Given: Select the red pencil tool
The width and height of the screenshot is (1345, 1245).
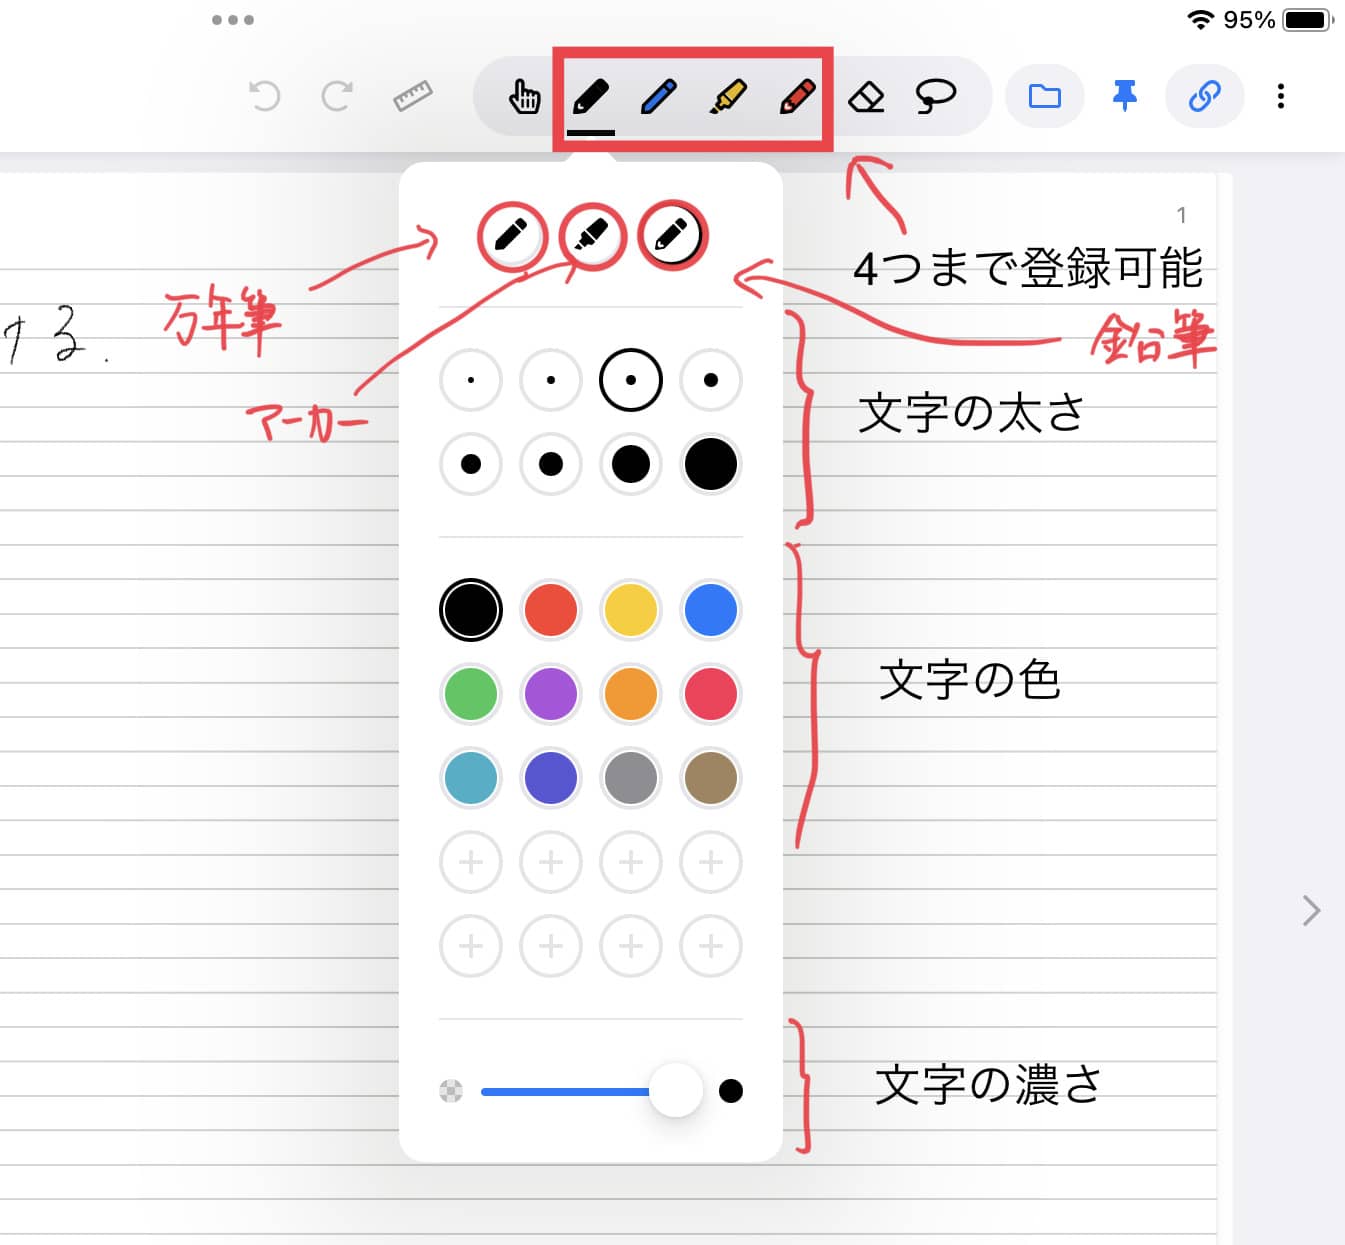Looking at the screenshot, I should point(795,96).
